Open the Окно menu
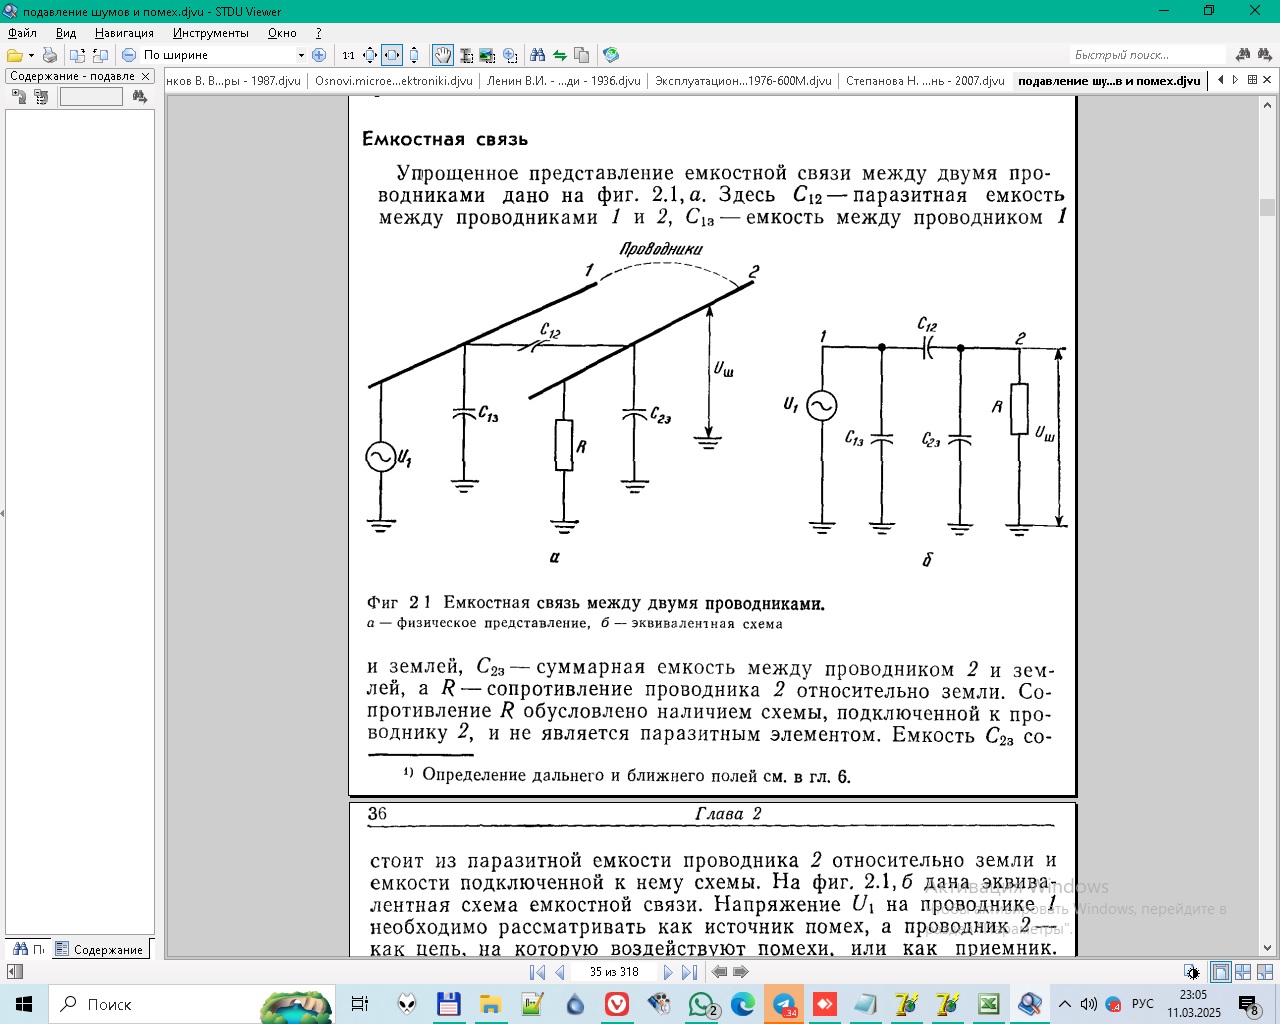Image resolution: width=1280 pixels, height=1024 pixels. 282,33
